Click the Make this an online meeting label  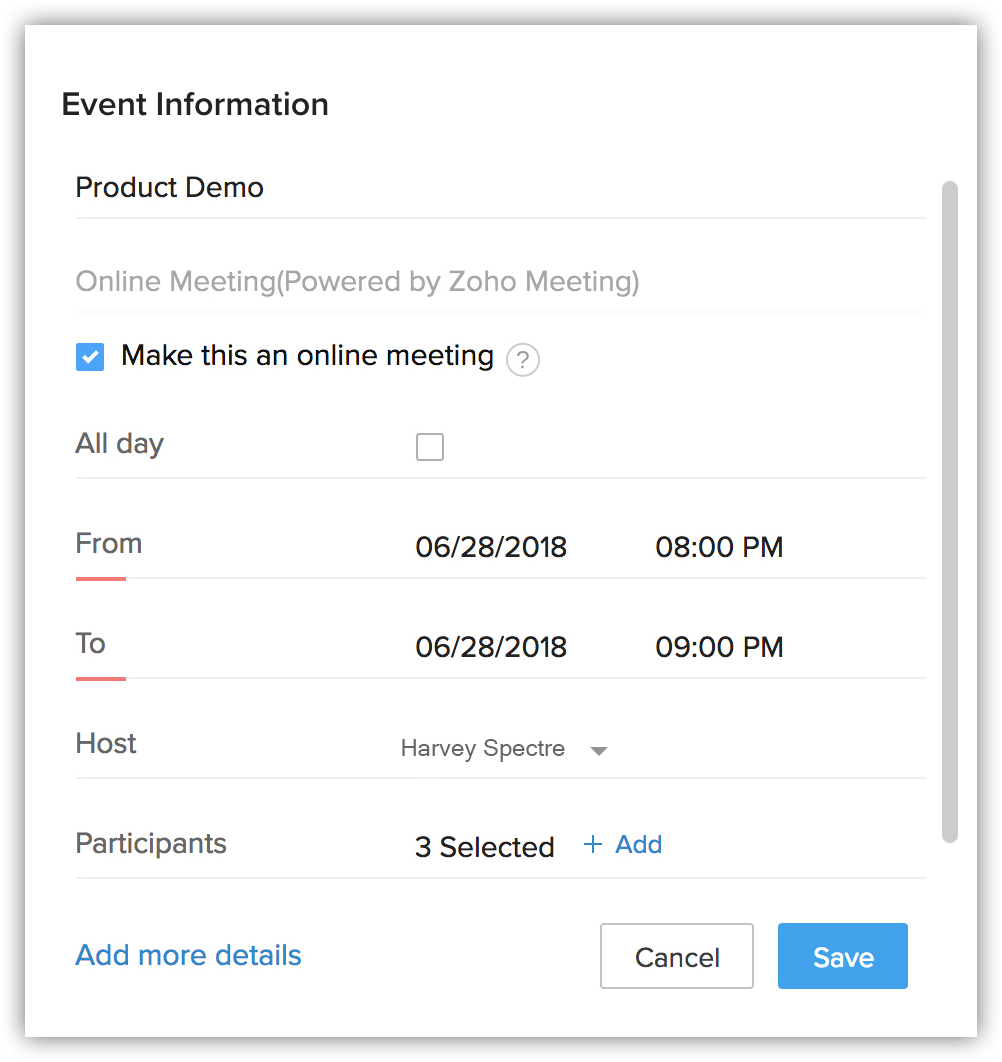point(308,356)
